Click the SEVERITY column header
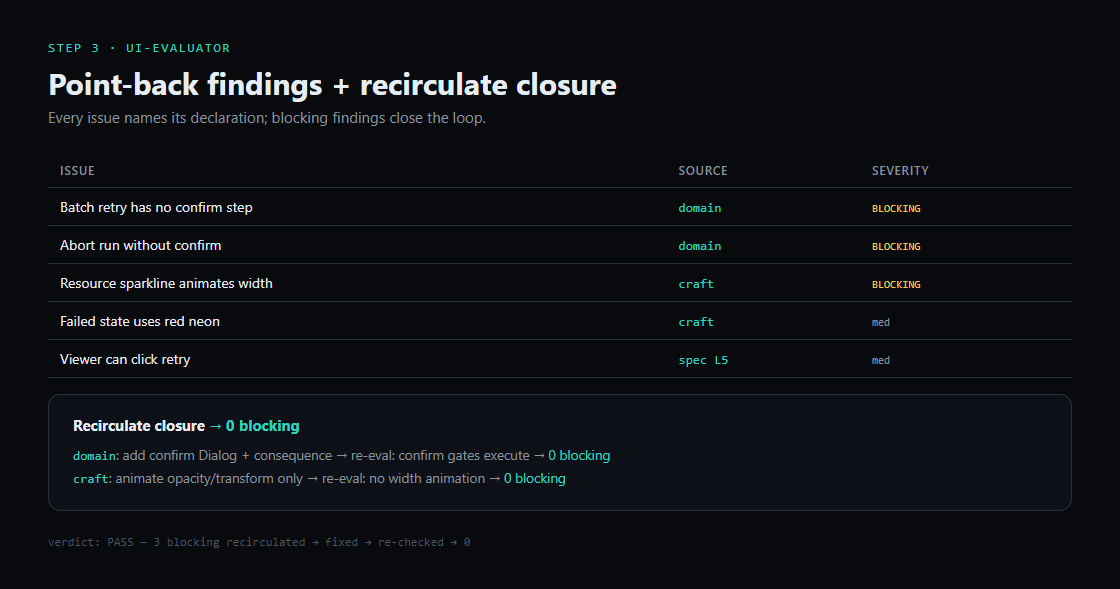1120x589 pixels. (900, 171)
